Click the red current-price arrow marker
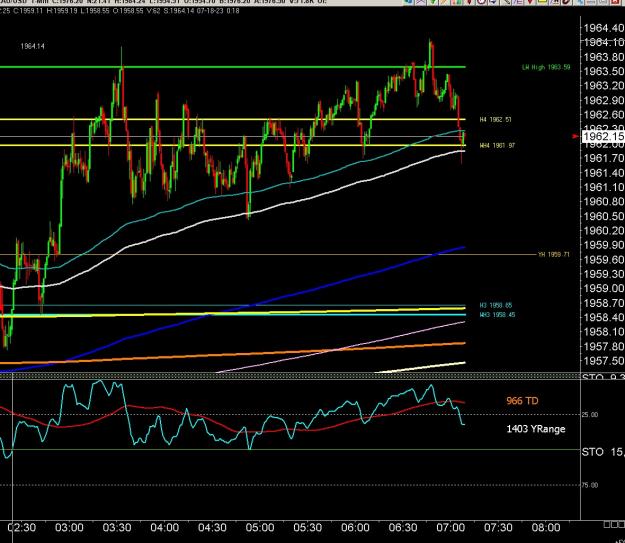This screenshot has height=543, width=625. click(575, 136)
